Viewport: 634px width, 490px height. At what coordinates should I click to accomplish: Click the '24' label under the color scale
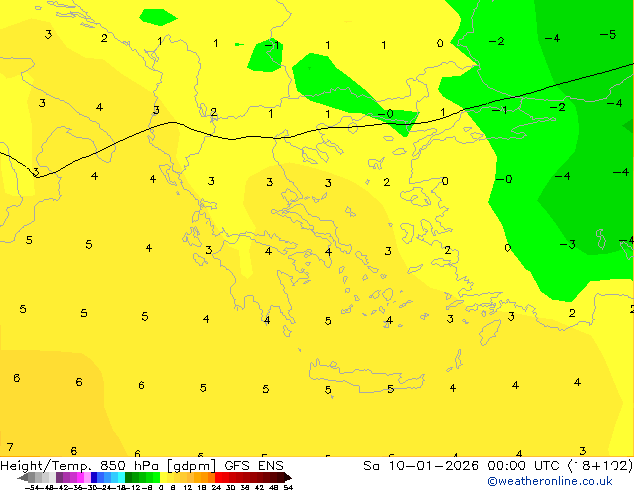(216, 487)
